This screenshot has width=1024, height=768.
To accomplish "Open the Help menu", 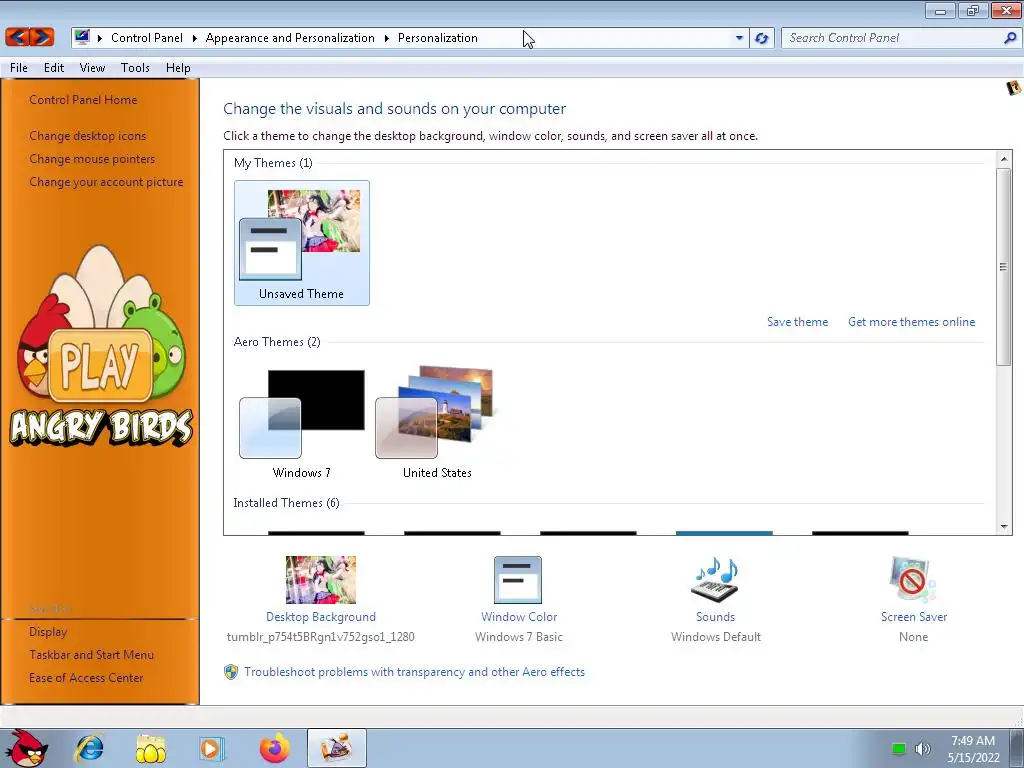I will [178, 68].
